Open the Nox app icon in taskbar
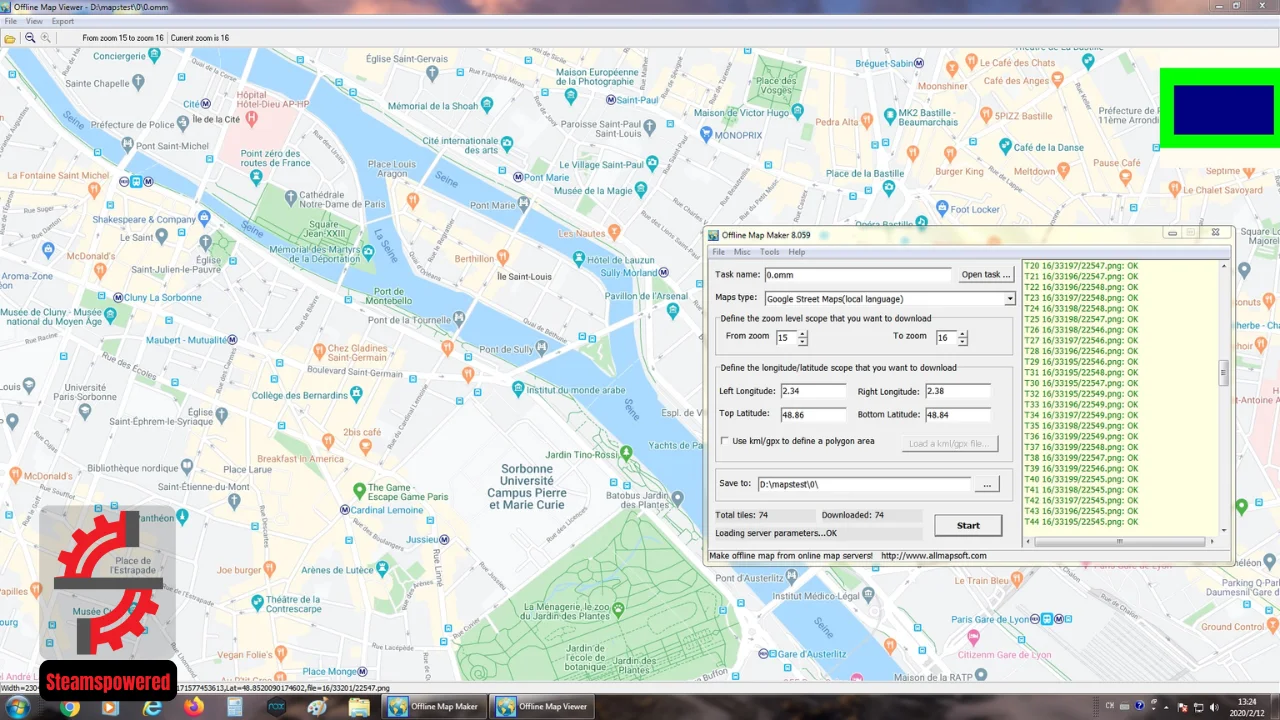Viewport: 1280px width, 720px height. pos(276,707)
